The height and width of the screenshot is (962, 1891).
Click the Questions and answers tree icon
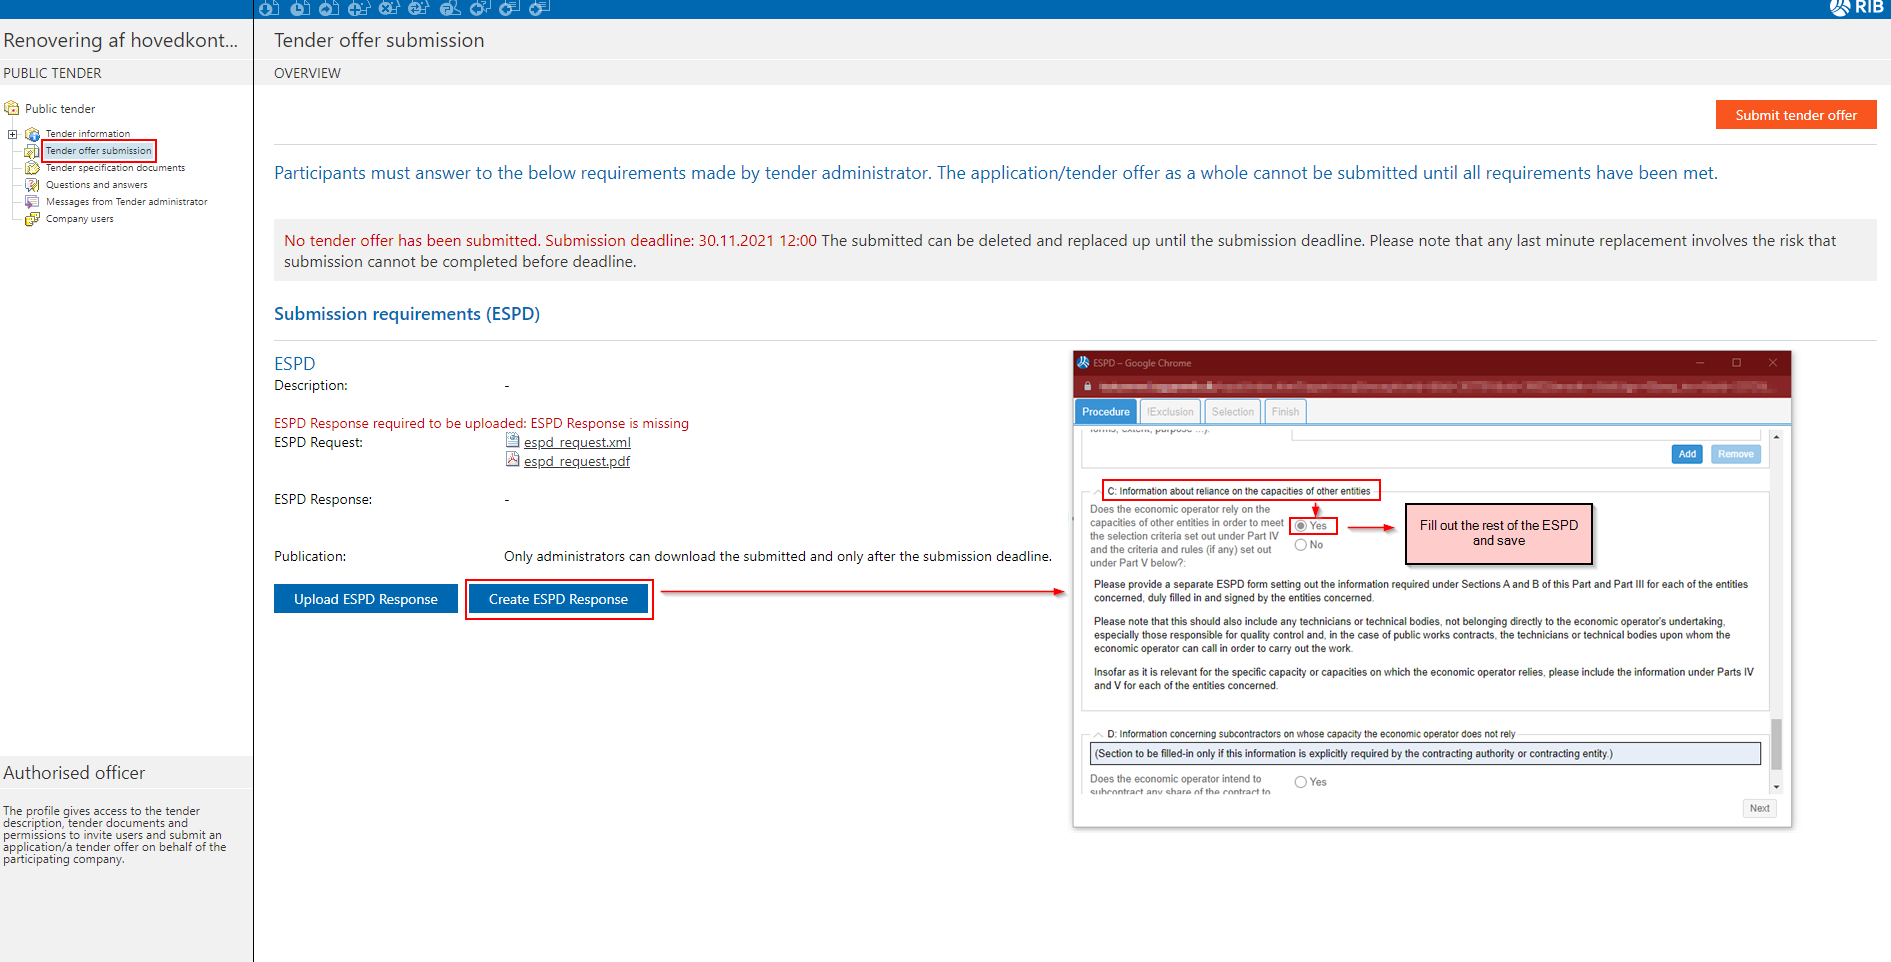point(32,185)
